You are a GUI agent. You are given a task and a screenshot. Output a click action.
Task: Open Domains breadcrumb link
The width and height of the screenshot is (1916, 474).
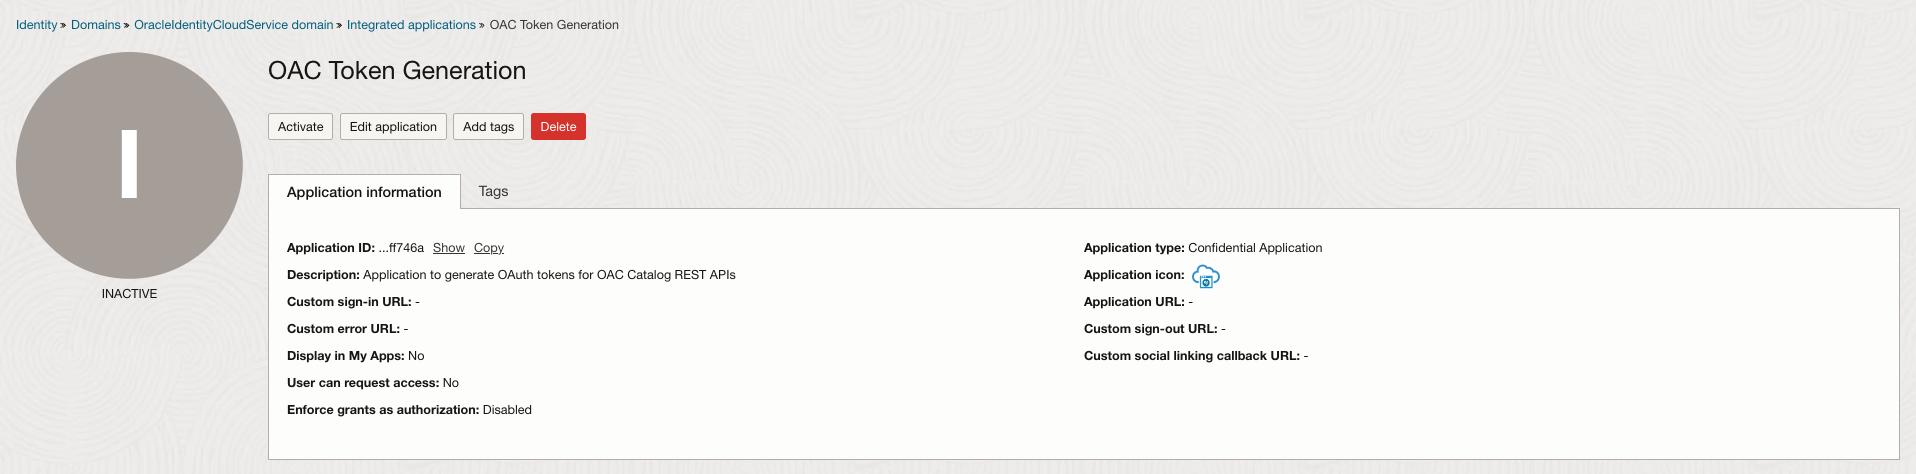click(x=96, y=25)
